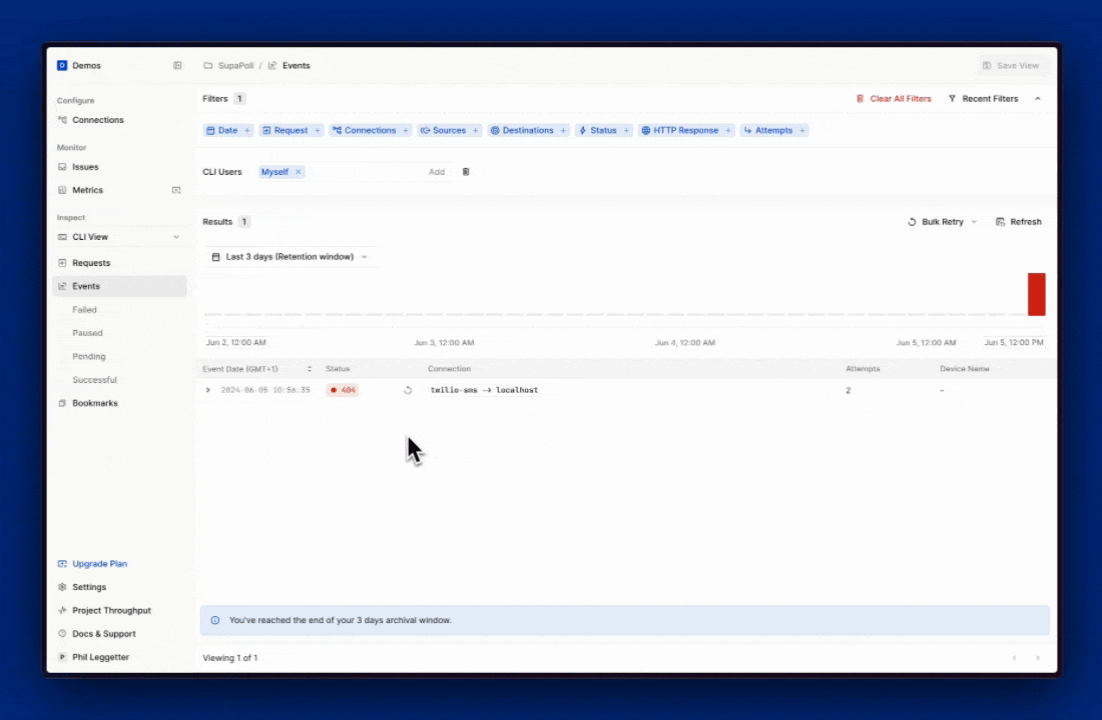Add a Sources filter
Image resolution: width=1102 pixels, height=720 pixels.
(x=449, y=131)
